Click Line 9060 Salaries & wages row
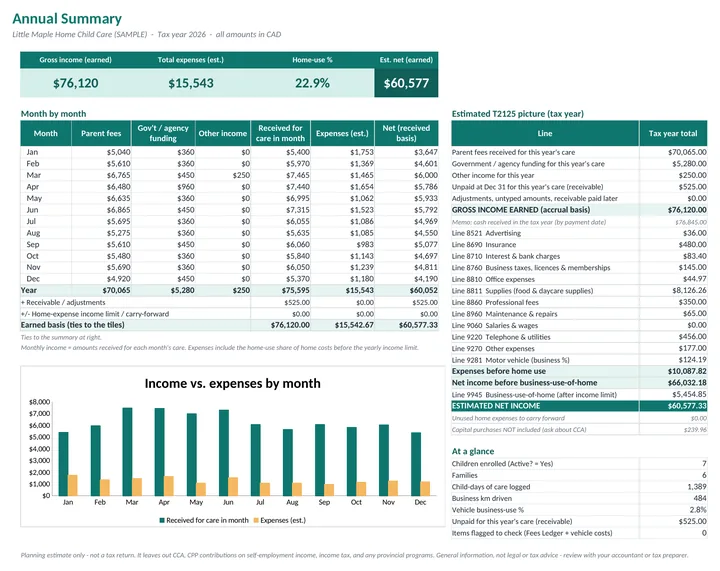This screenshot has width=720, height=571. tap(579, 325)
